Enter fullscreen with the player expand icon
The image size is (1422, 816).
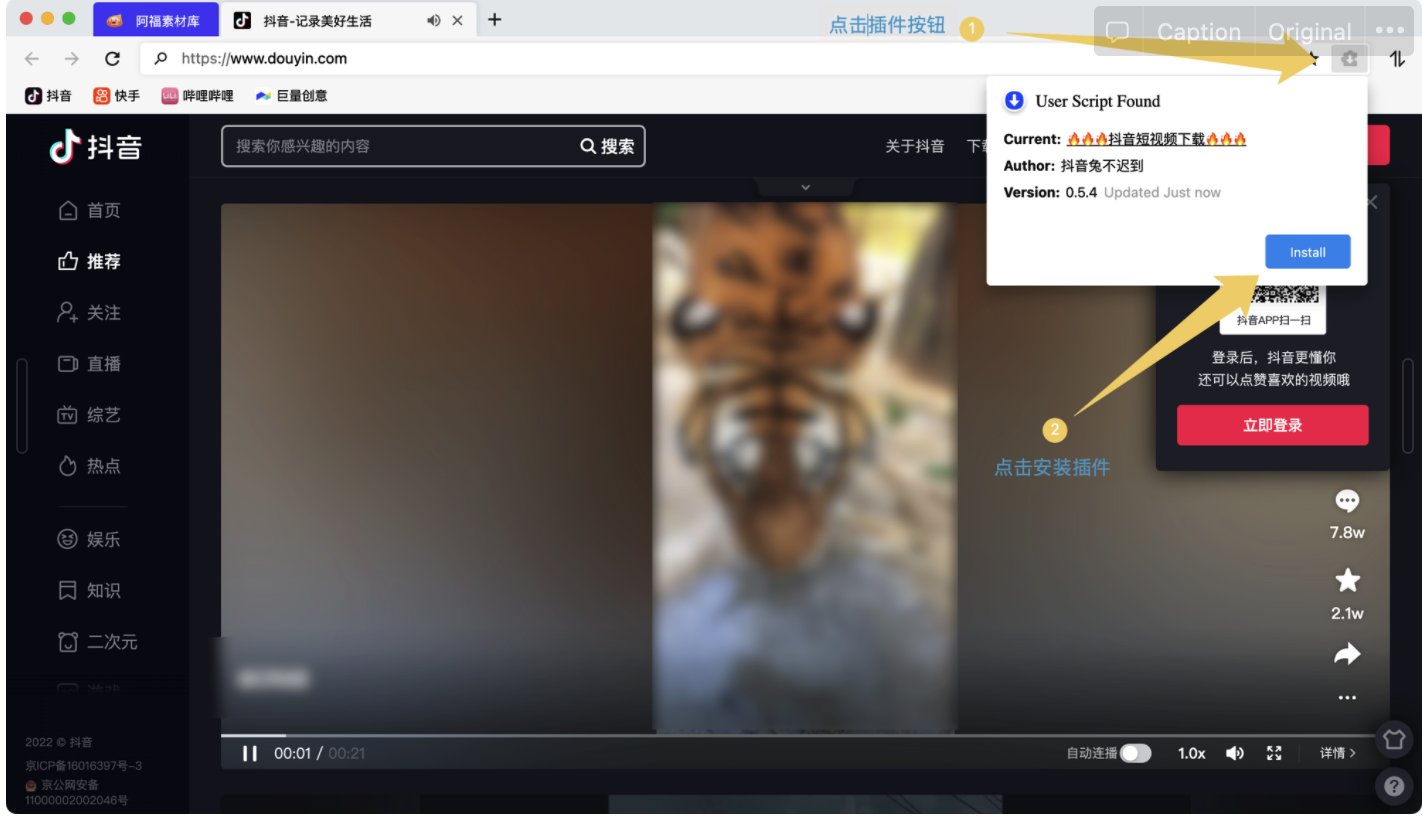coord(1274,753)
